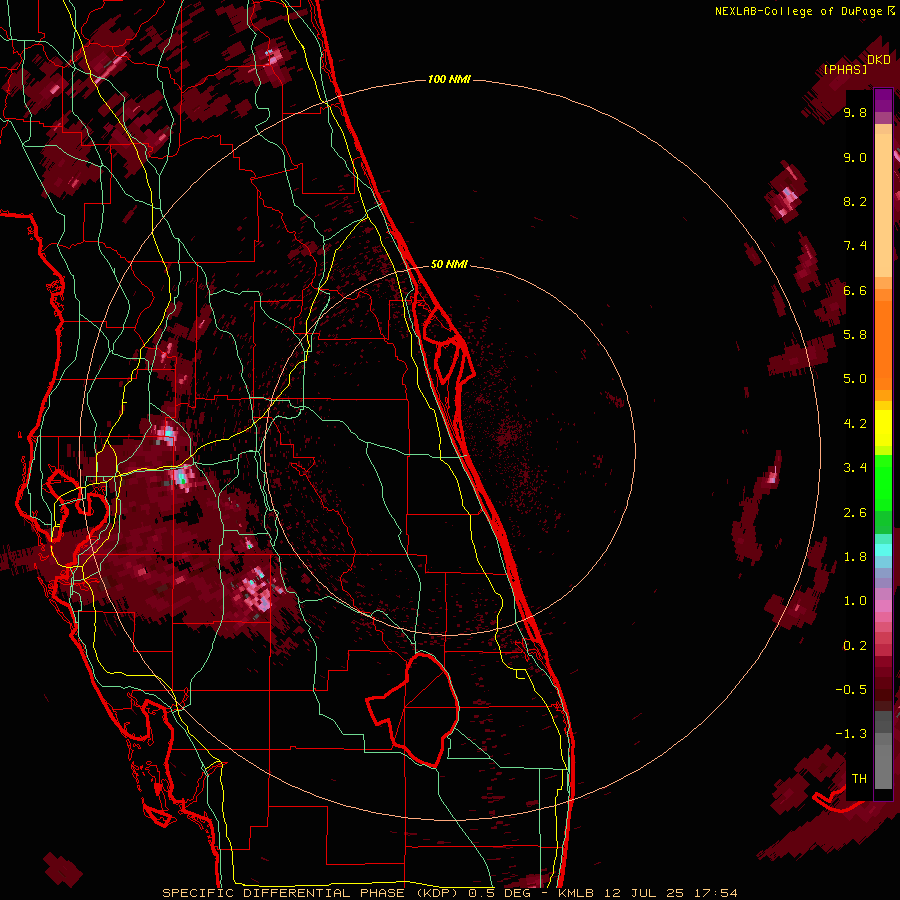Viewport: 900px width, 900px height.
Task: Click the -1.3 value on color scale
Action: tap(851, 734)
